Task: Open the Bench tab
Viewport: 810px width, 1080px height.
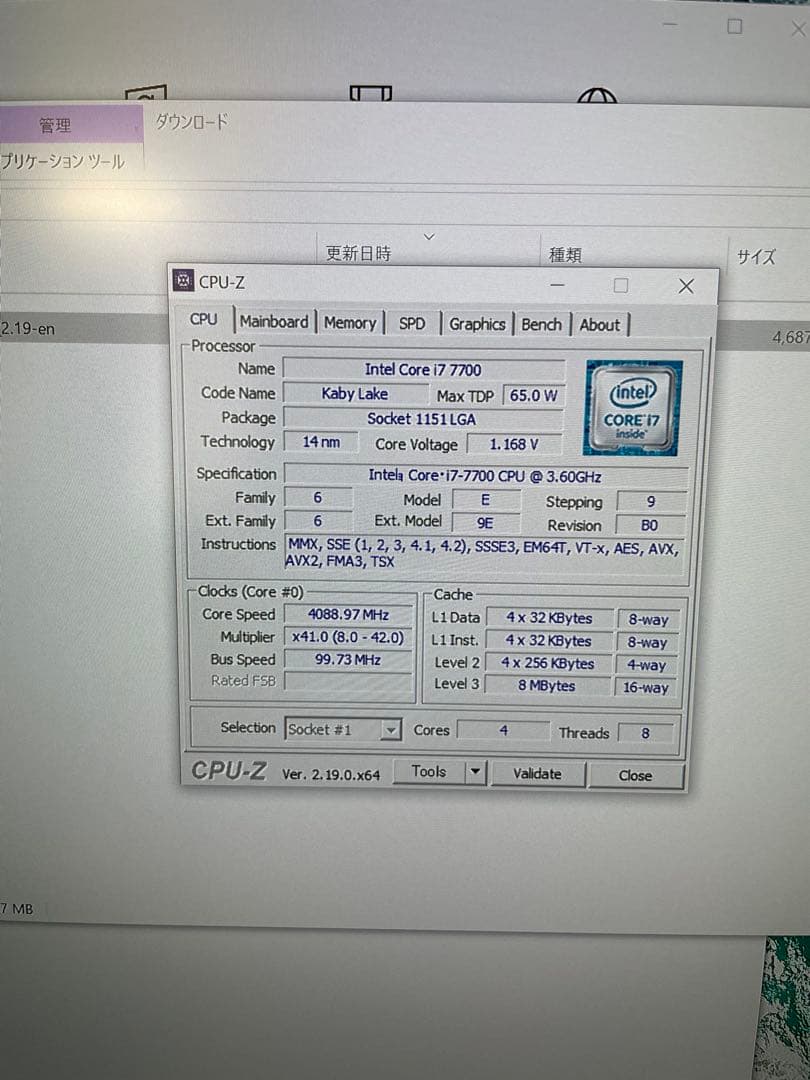Action: click(541, 324)
